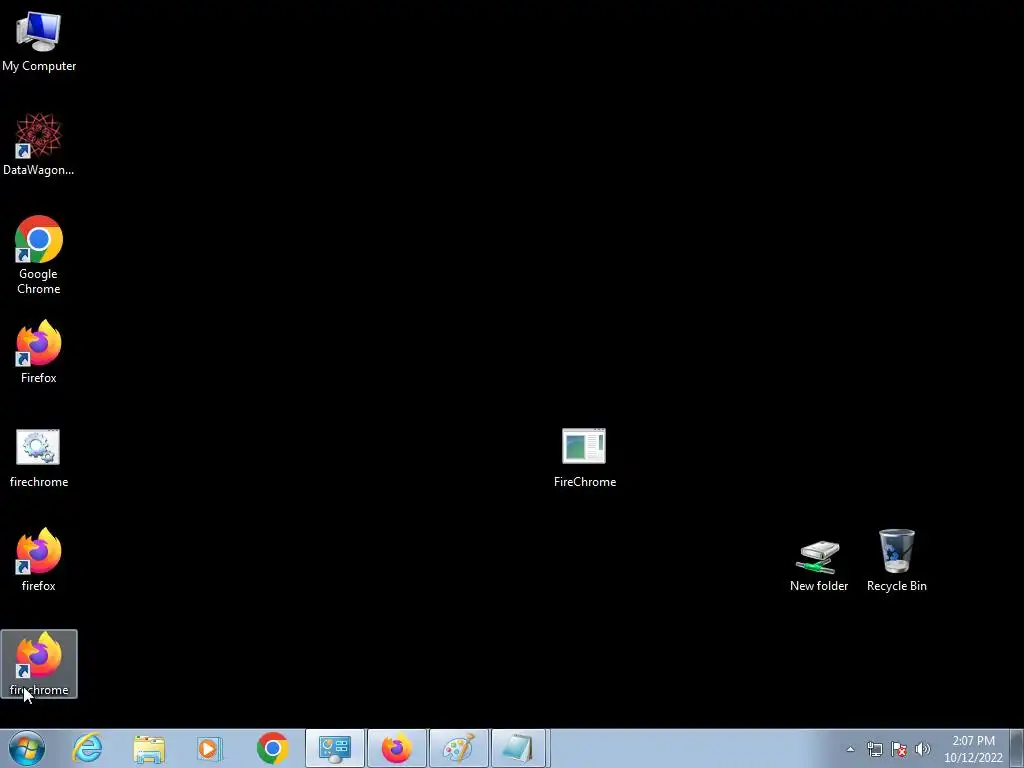This screenshot has width=1024, height=768.
Task: Show hidden system tray icons
Action: [x=850, y=749]
